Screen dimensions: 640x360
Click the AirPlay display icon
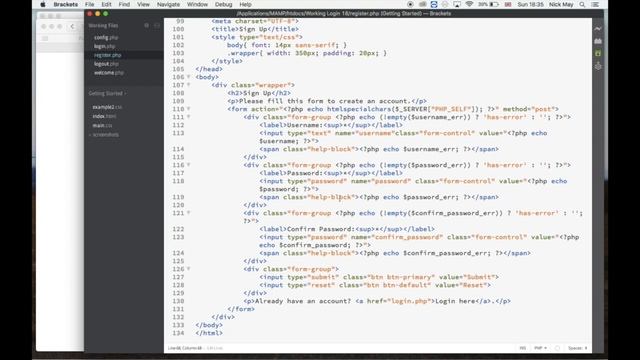coord(457,4)
